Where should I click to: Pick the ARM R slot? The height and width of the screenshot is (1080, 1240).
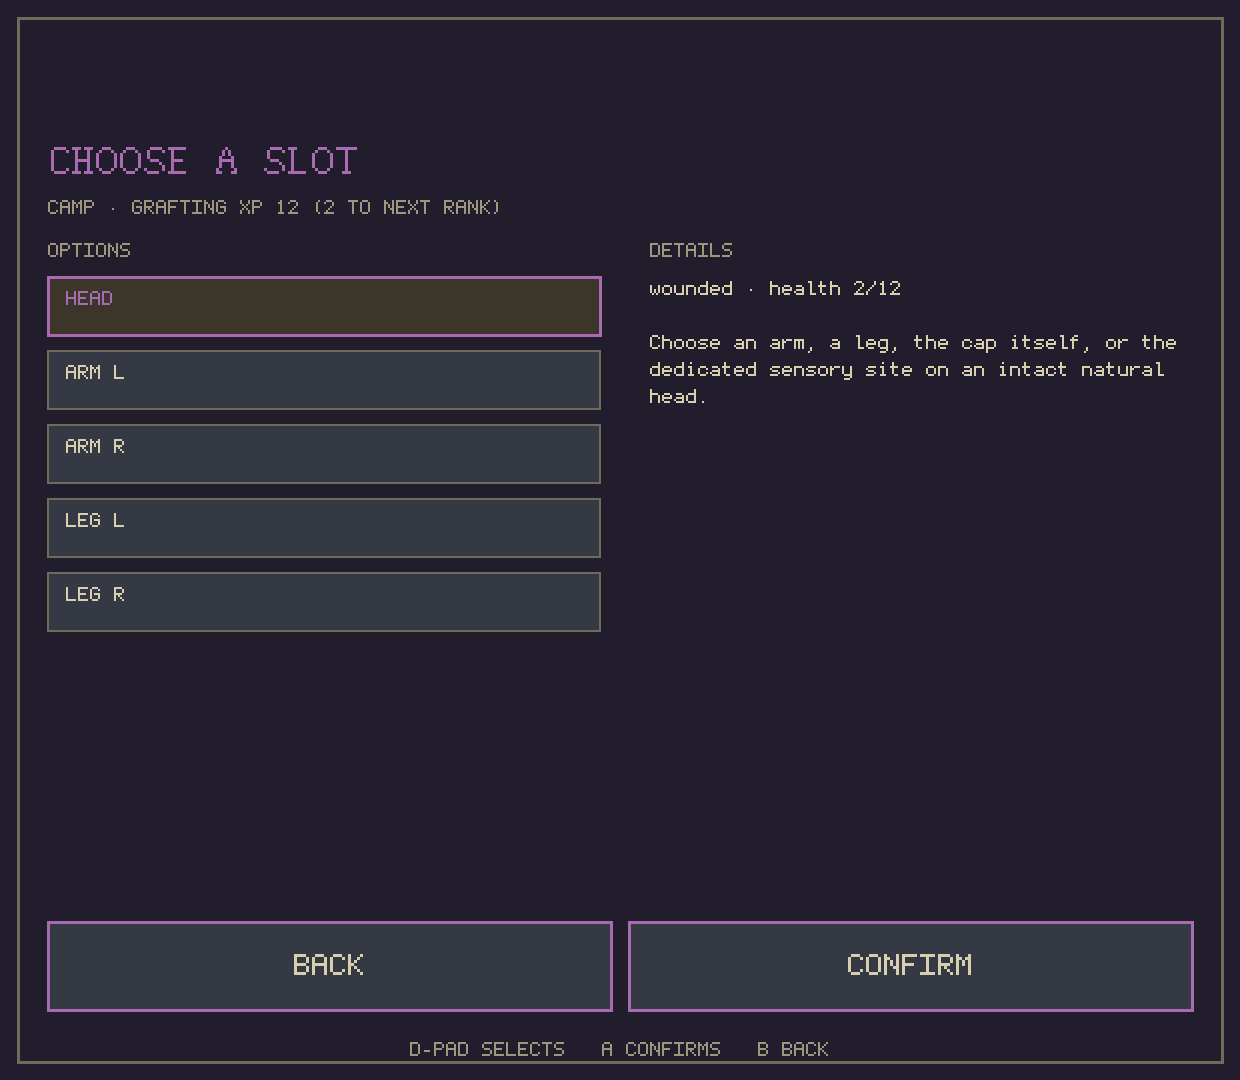(324, 454)
